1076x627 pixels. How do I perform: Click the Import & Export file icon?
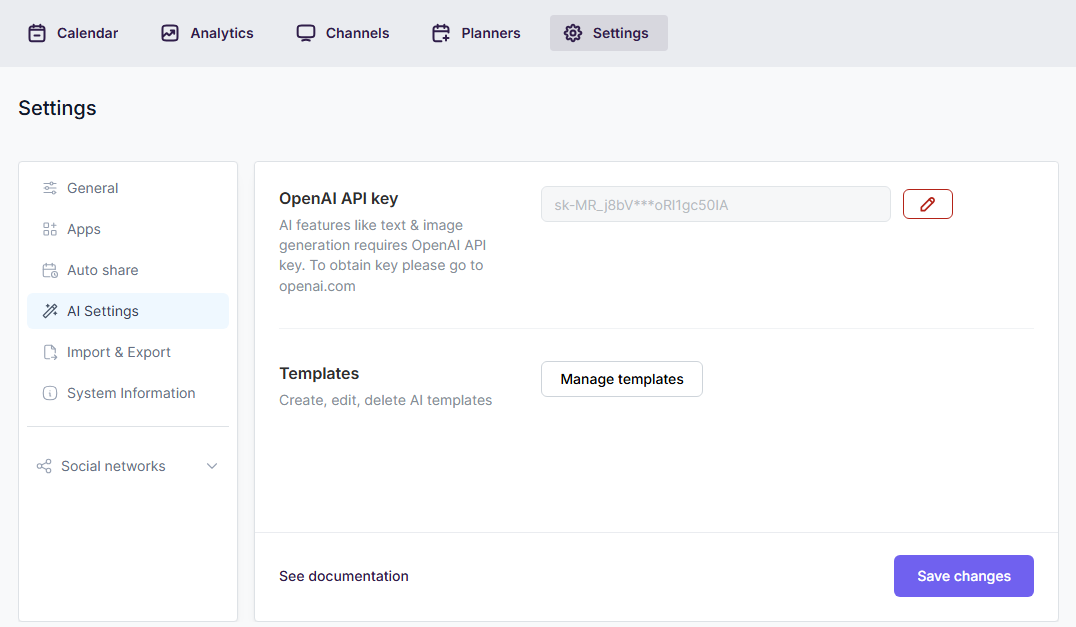50,352
